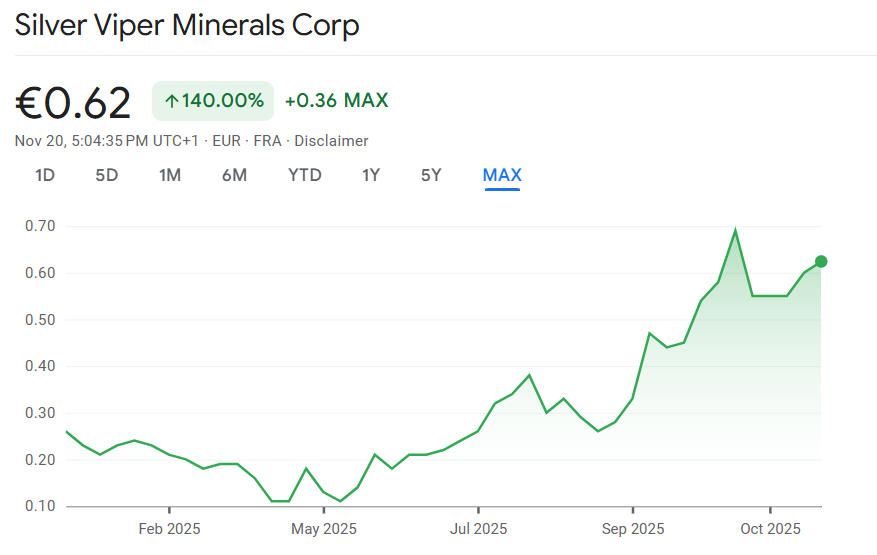Select the YTD range tab
This screenshot has height=555, width=877.
(x=305, y=176)
